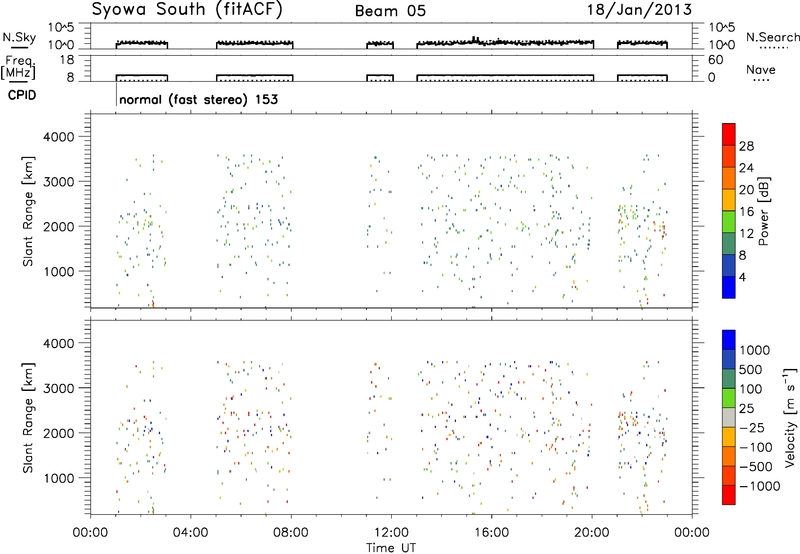The image size is (800, 554).
Task: Click the 'Time UT' axis label
Action: [x=391, y=548]
